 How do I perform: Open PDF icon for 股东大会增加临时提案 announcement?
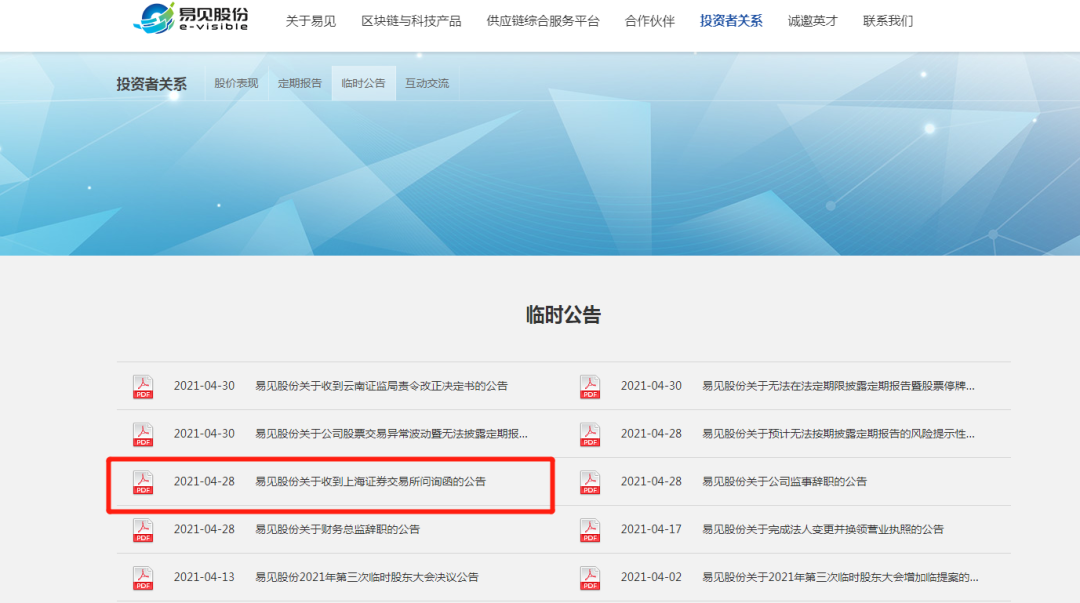pos(590,578)
